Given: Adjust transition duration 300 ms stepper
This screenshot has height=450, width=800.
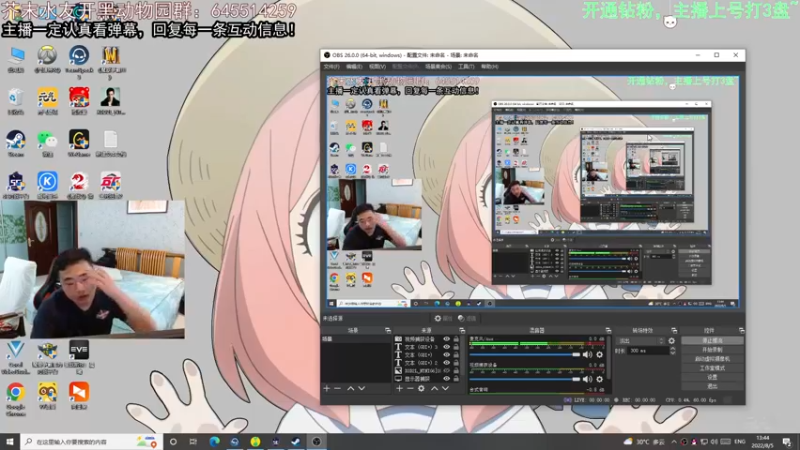Looking at the screenshot, I should coord(672,351).
